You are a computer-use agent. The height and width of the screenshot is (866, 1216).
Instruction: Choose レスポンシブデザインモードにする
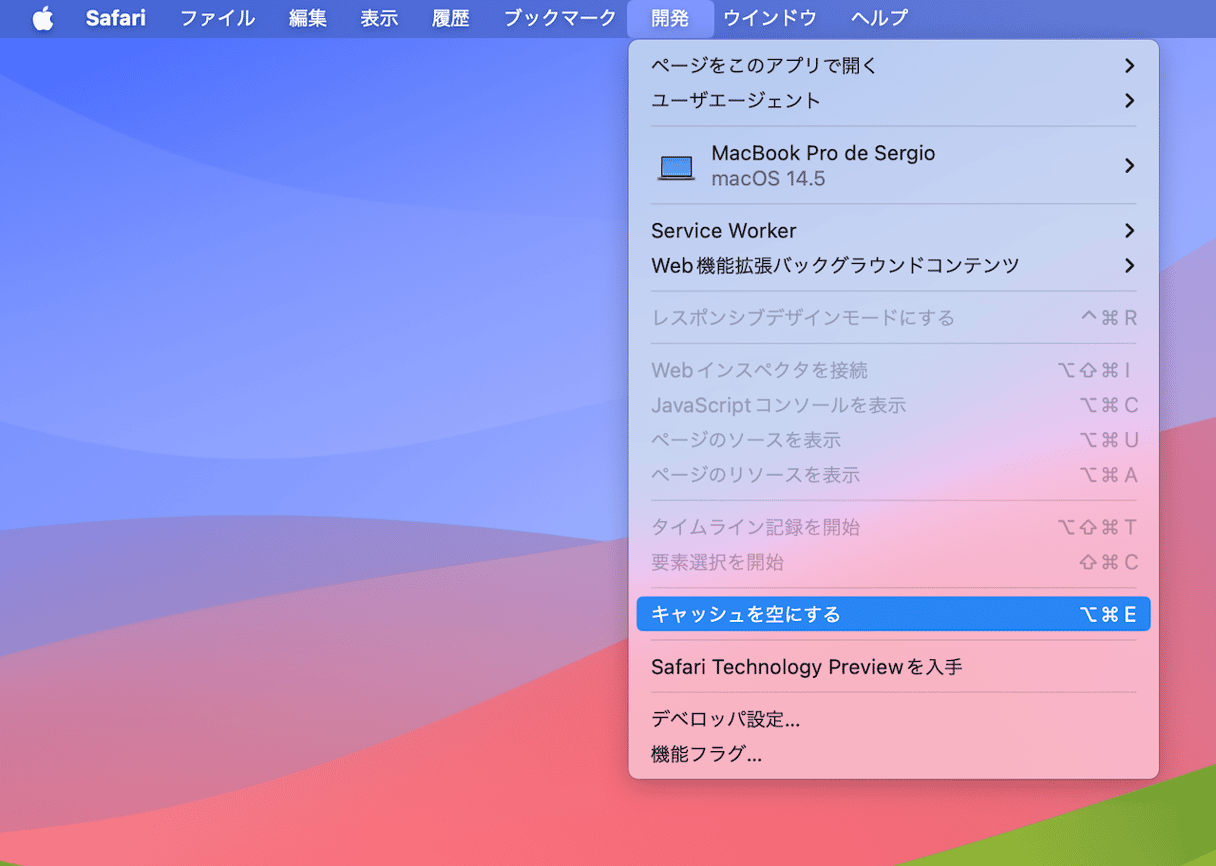[x=893, y=318]
